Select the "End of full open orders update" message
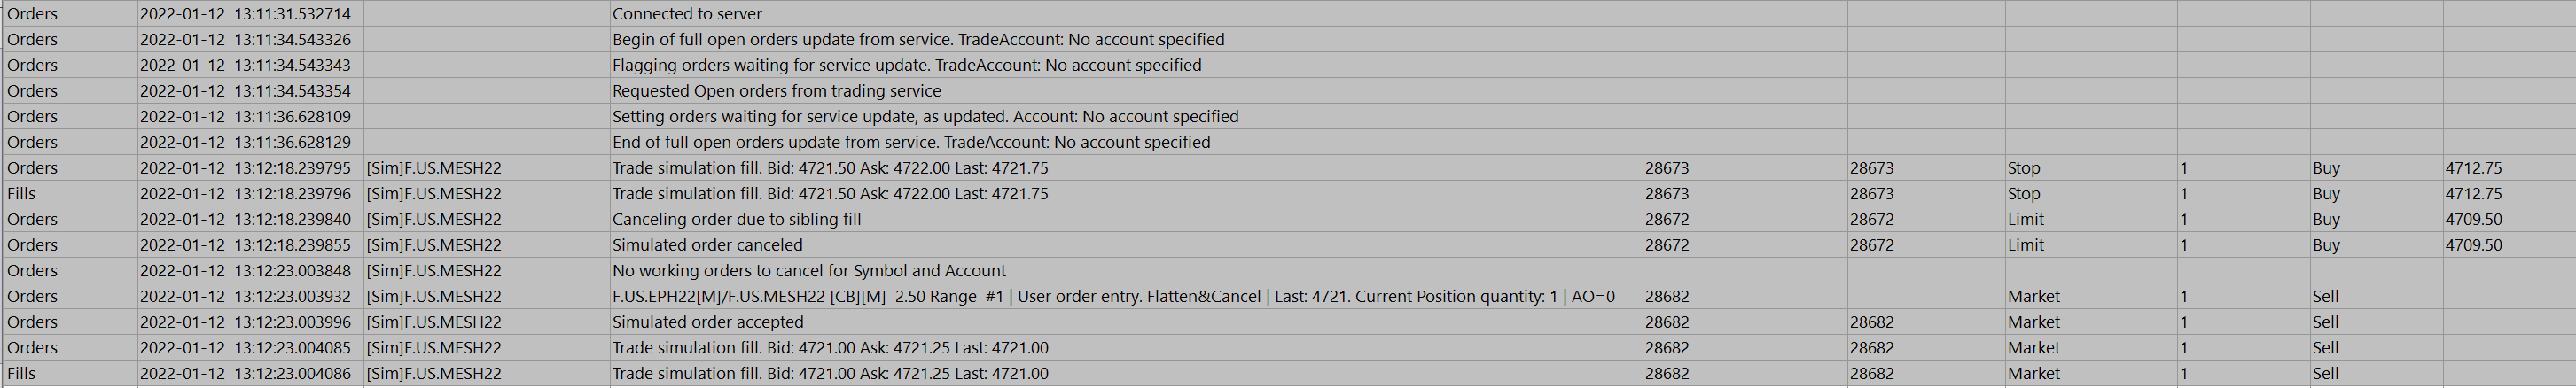Image resolution: width=2576 pixels, height=388 pixels. click(x=910, y=142)
